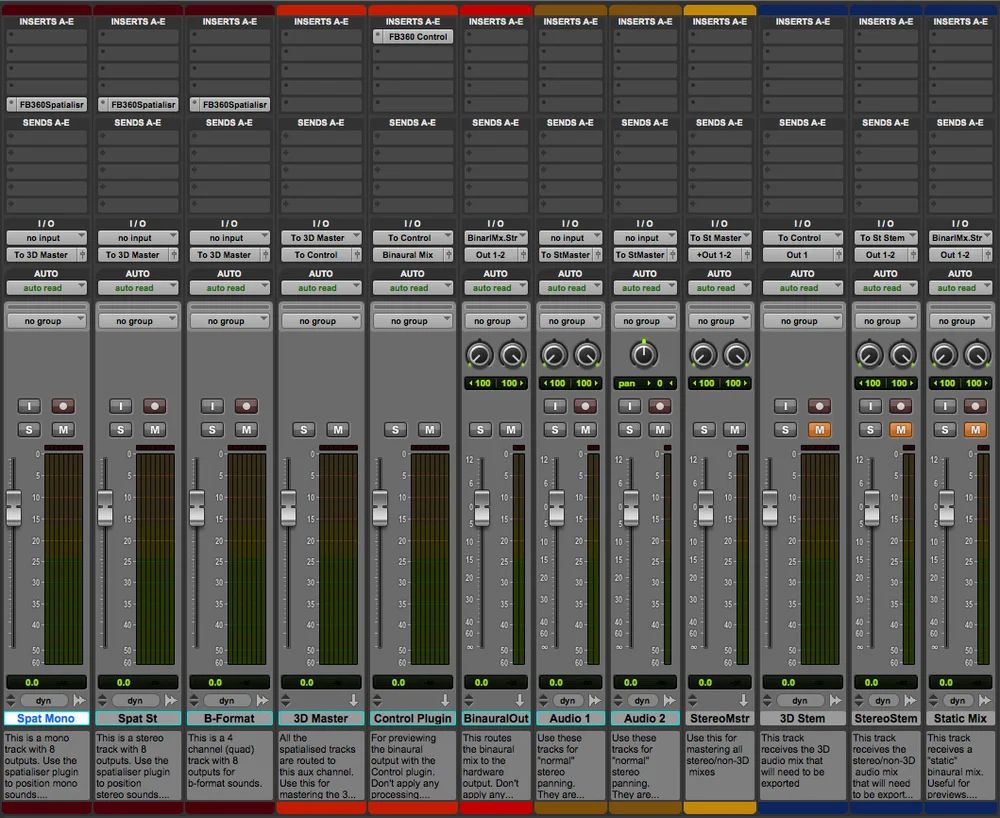Open output selector To 3D Master on B-Format
This screenshot has height=818, width=1000.
pos(224,255)
